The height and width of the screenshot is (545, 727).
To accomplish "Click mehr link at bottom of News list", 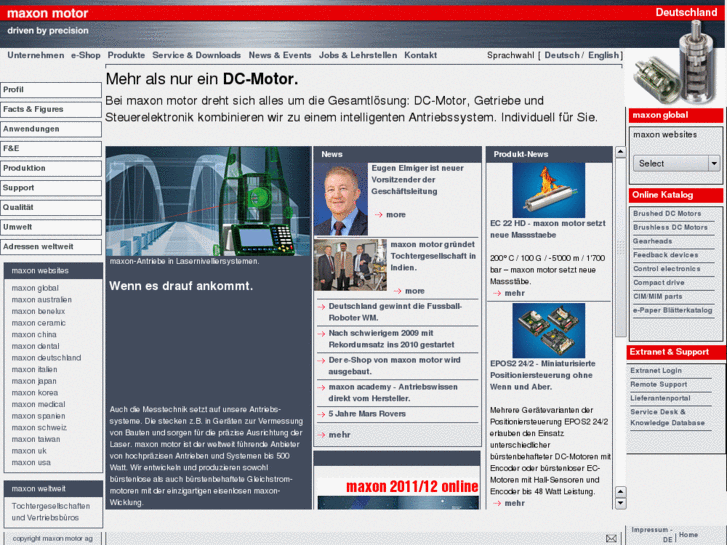I will (339, 435).
